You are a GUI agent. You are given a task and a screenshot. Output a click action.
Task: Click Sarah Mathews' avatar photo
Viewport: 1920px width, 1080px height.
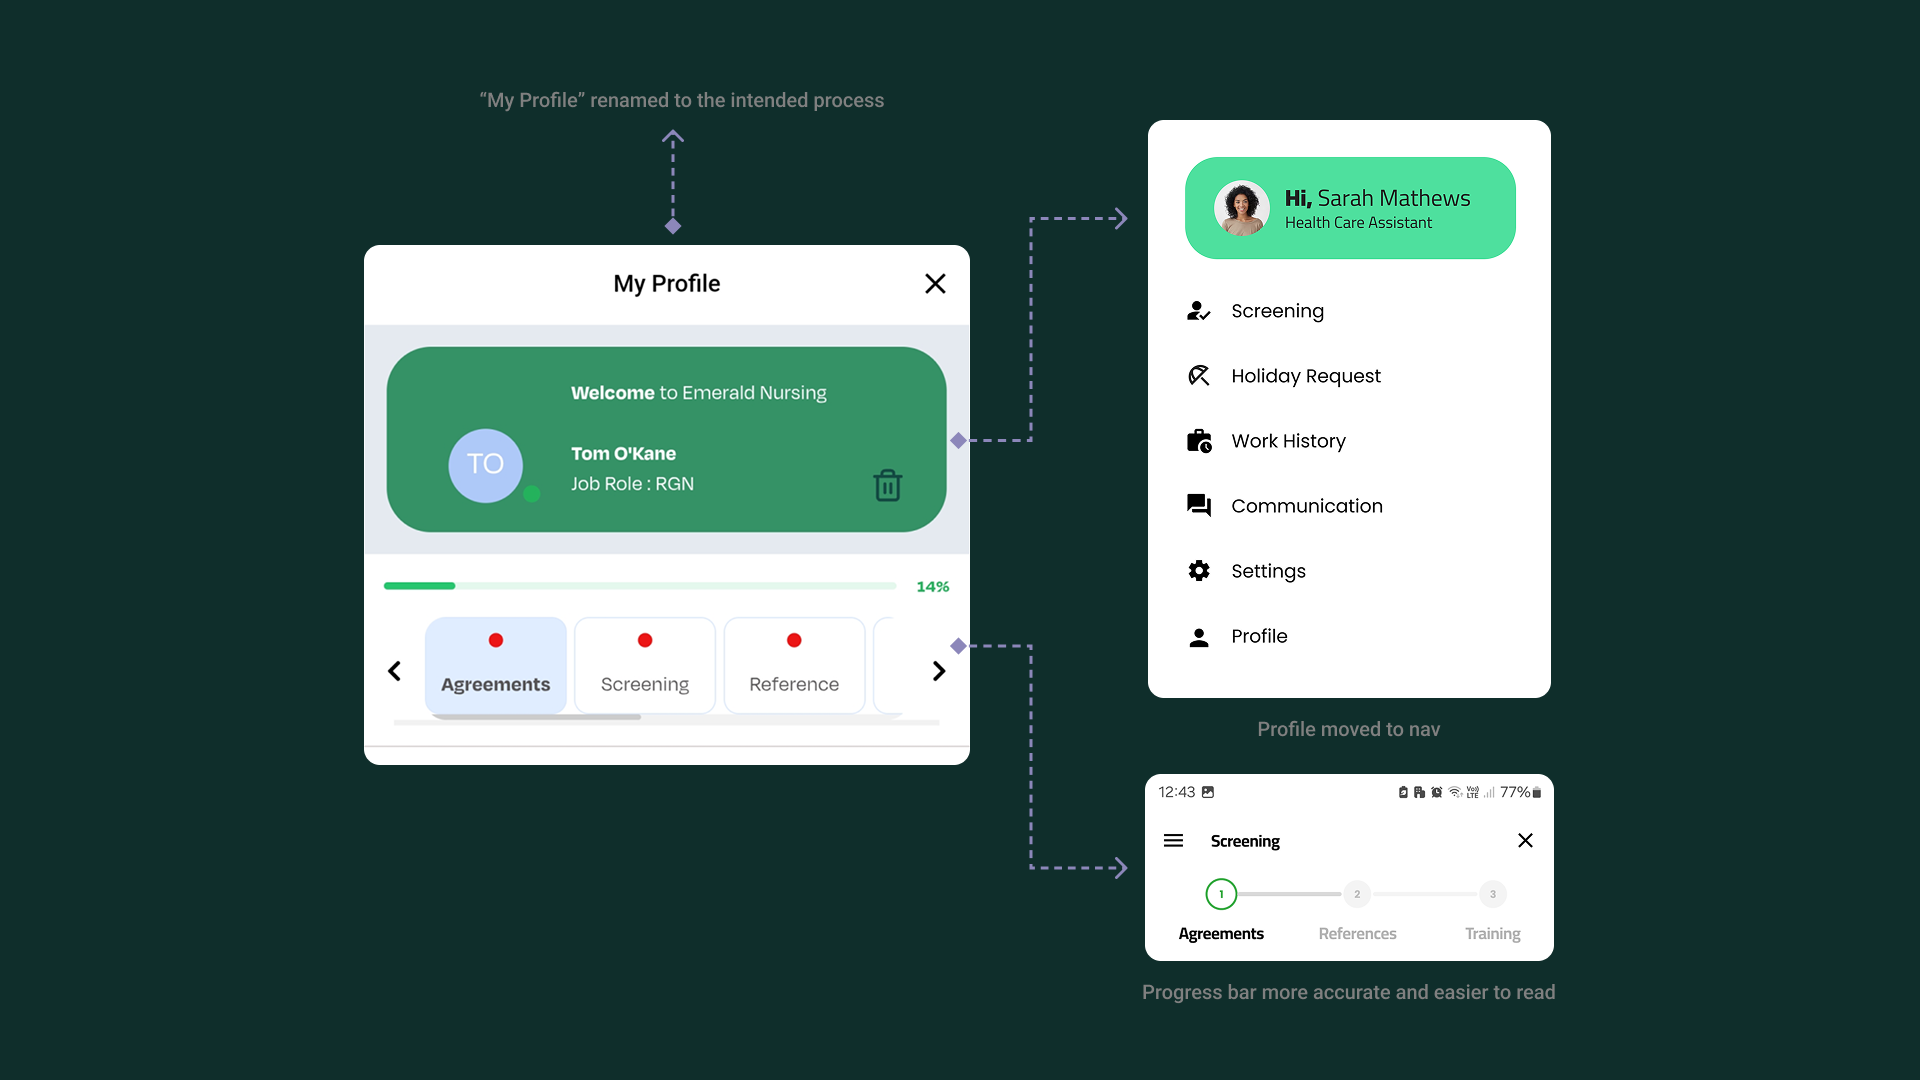click(1241, 208)
